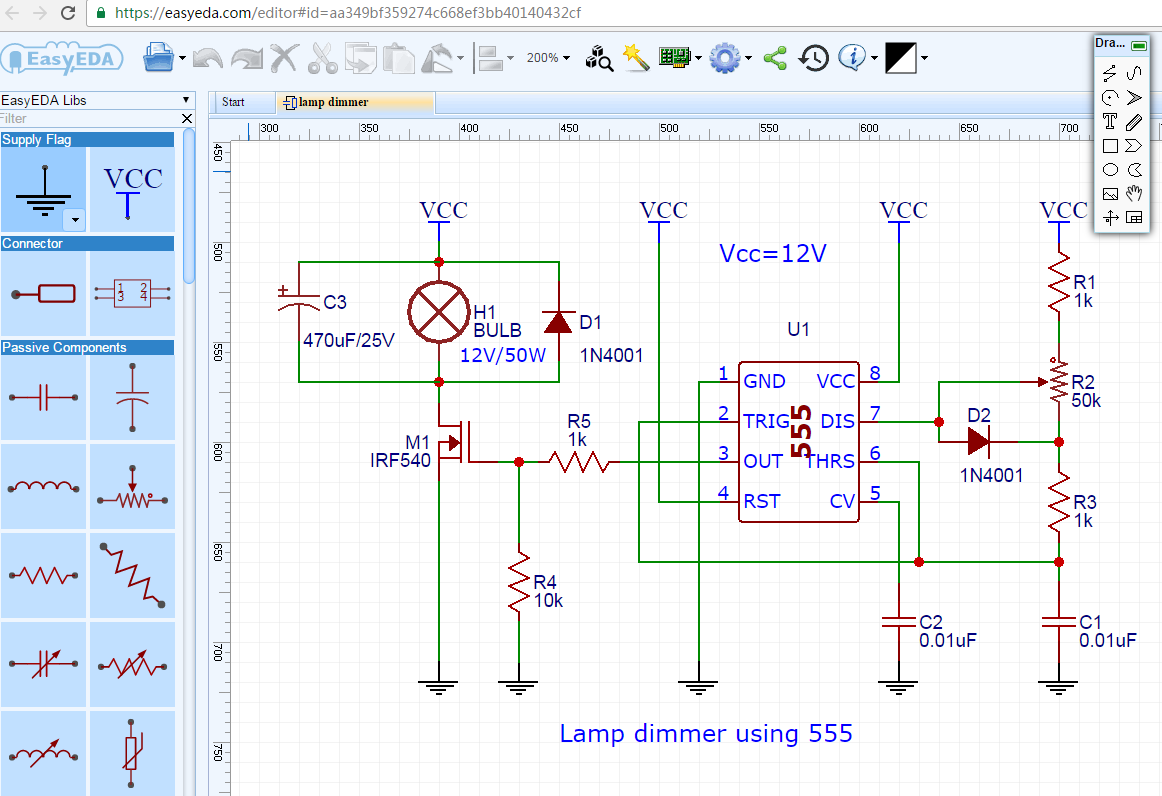Expand the PCB convert dropdown arrow
The width and height of the screenshot is (1162, 796).
click(x=698, y=58)
